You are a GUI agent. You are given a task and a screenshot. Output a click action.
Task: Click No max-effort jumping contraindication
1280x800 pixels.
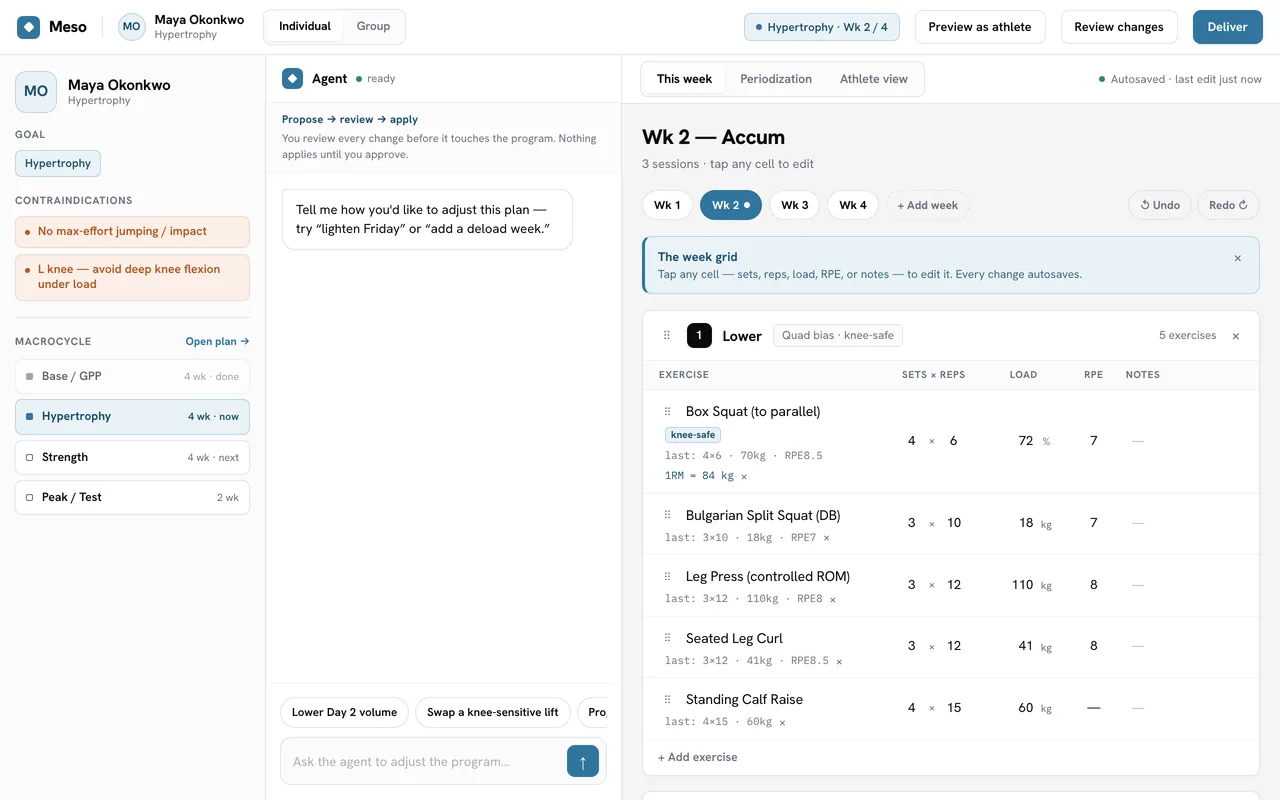click(132, 231)
